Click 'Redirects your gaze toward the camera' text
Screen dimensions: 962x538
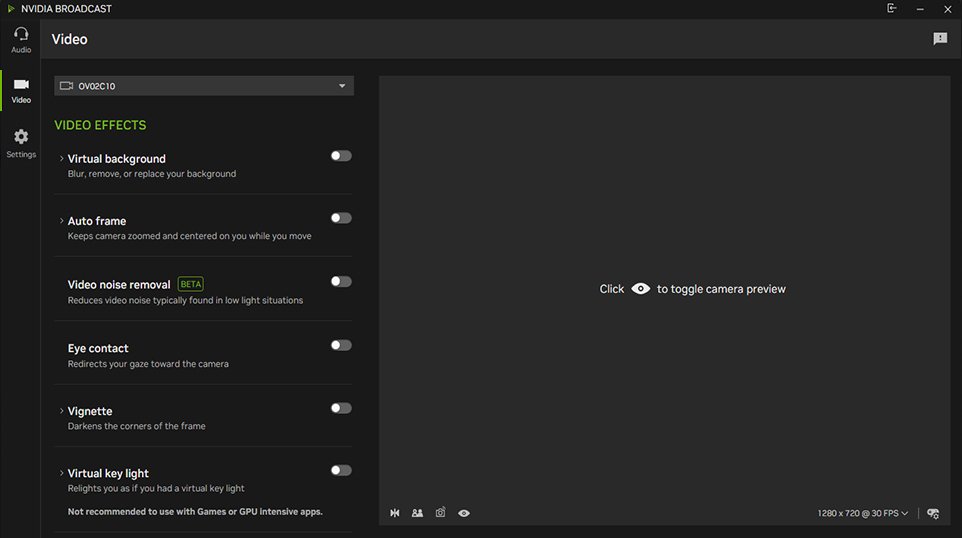pos(148,364)
